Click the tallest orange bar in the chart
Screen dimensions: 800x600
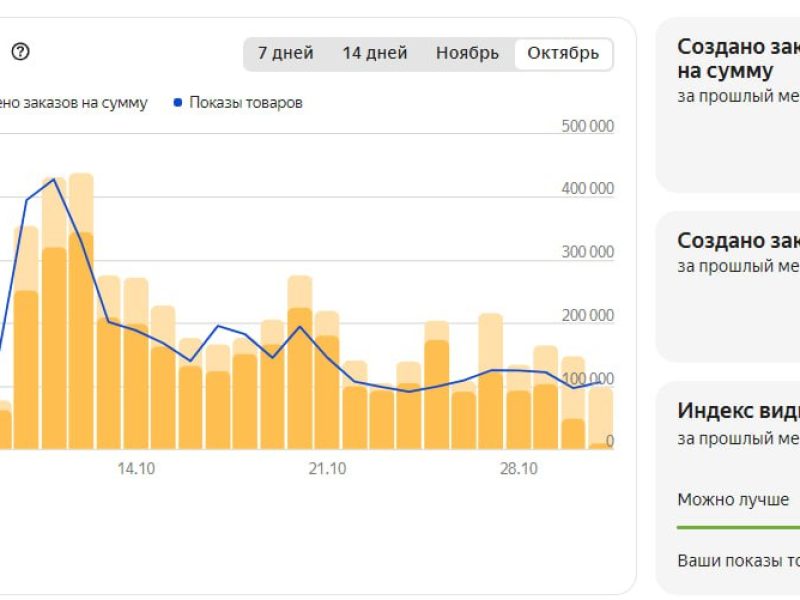click(81, 340)
